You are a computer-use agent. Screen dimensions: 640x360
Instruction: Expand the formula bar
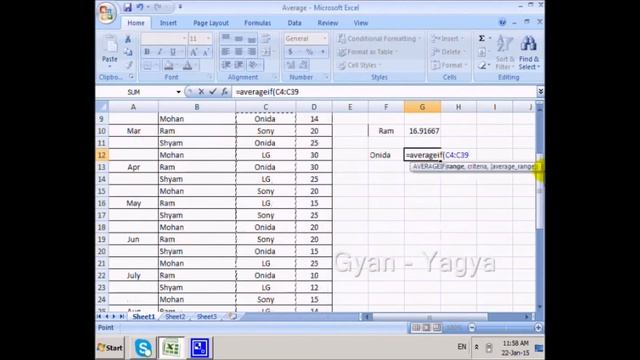click(x=540, y=92)
